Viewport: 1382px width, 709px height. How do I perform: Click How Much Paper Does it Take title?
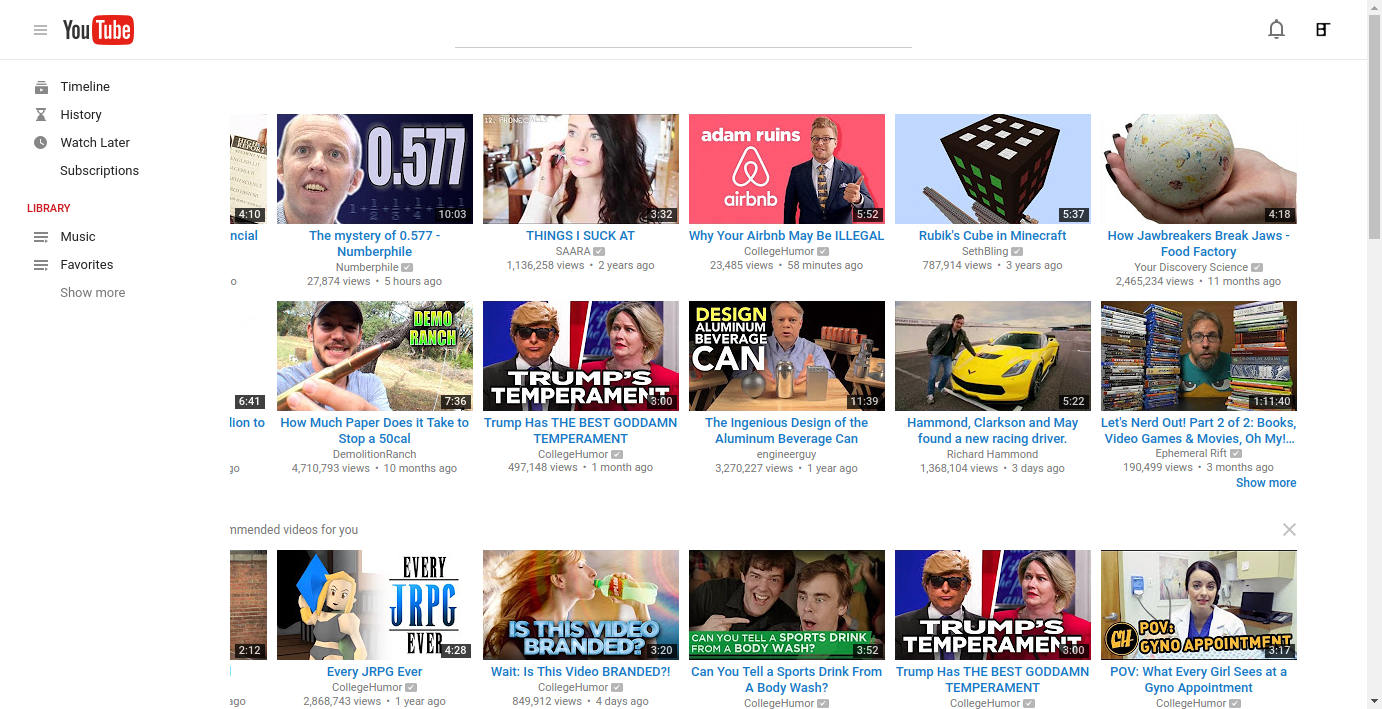point(375,431)
